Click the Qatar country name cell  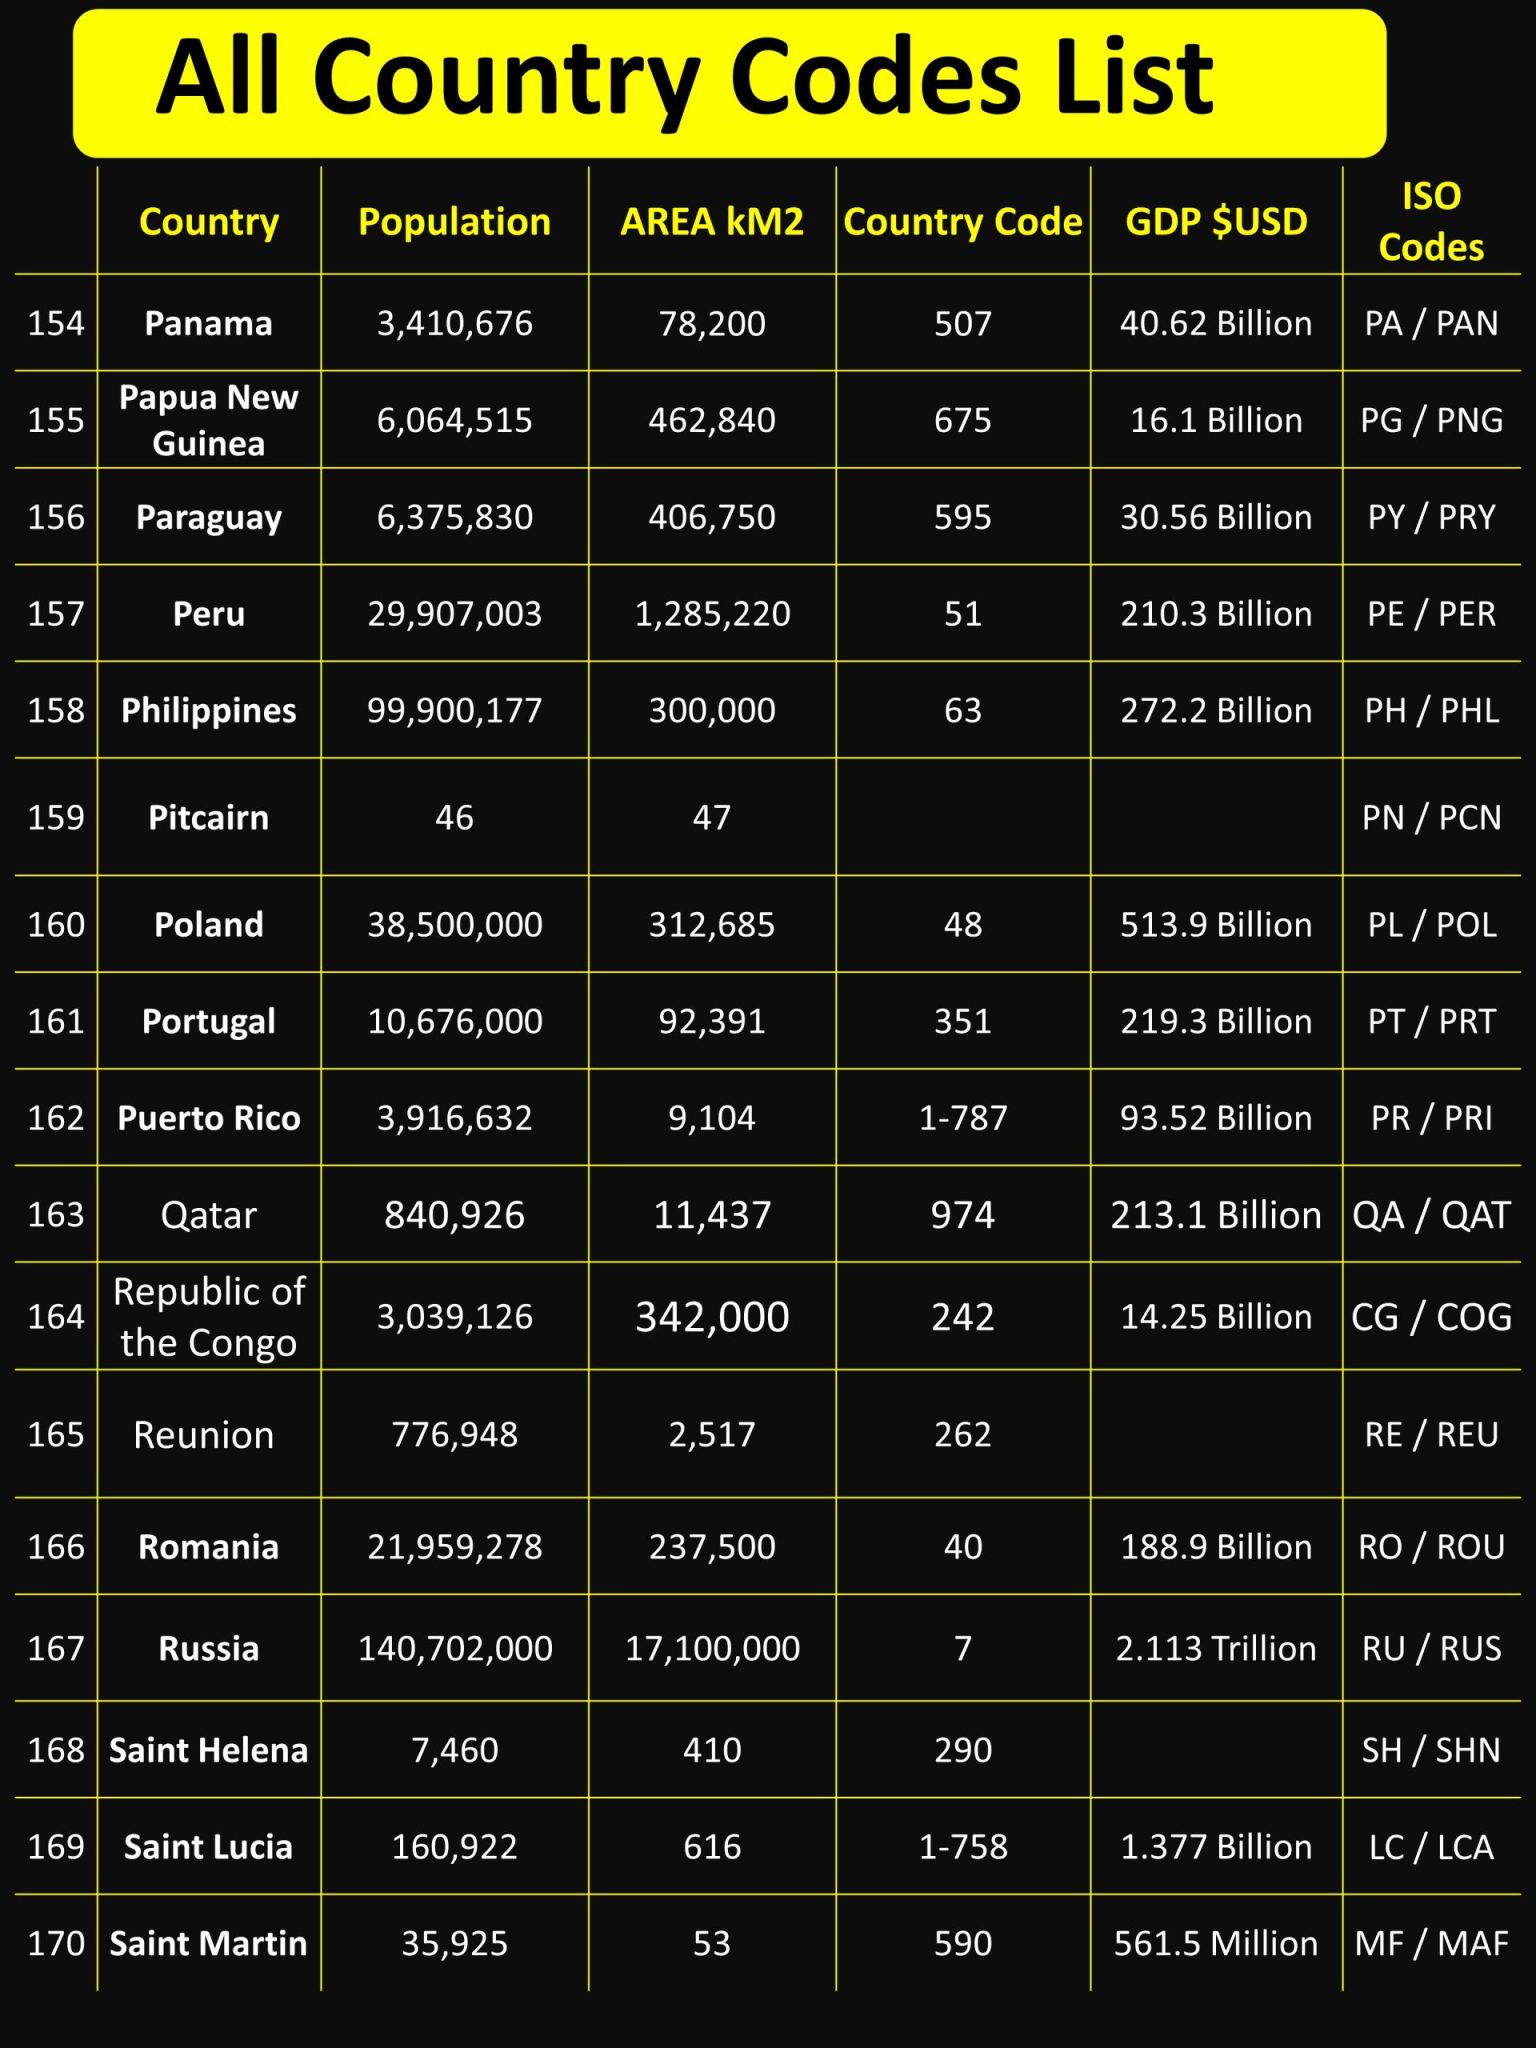tap(208, 1216)
